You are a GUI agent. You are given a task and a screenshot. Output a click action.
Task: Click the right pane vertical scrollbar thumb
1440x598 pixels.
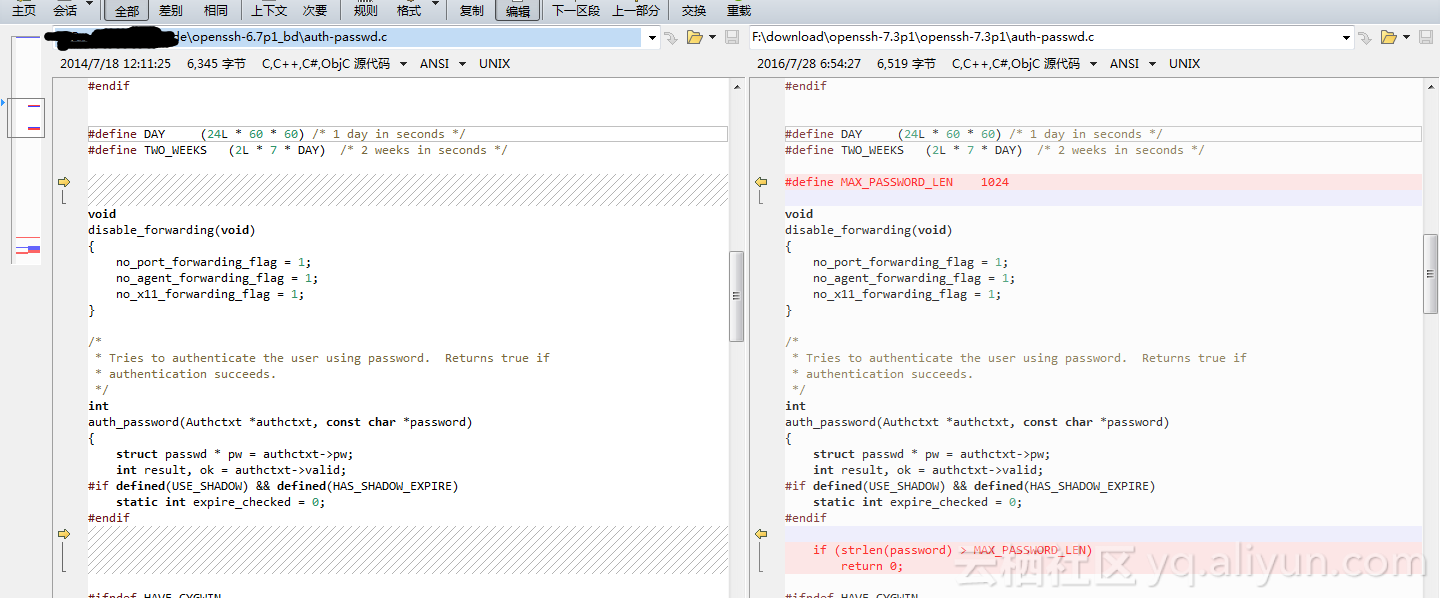pyautogui.click(x=1431, y=275)
